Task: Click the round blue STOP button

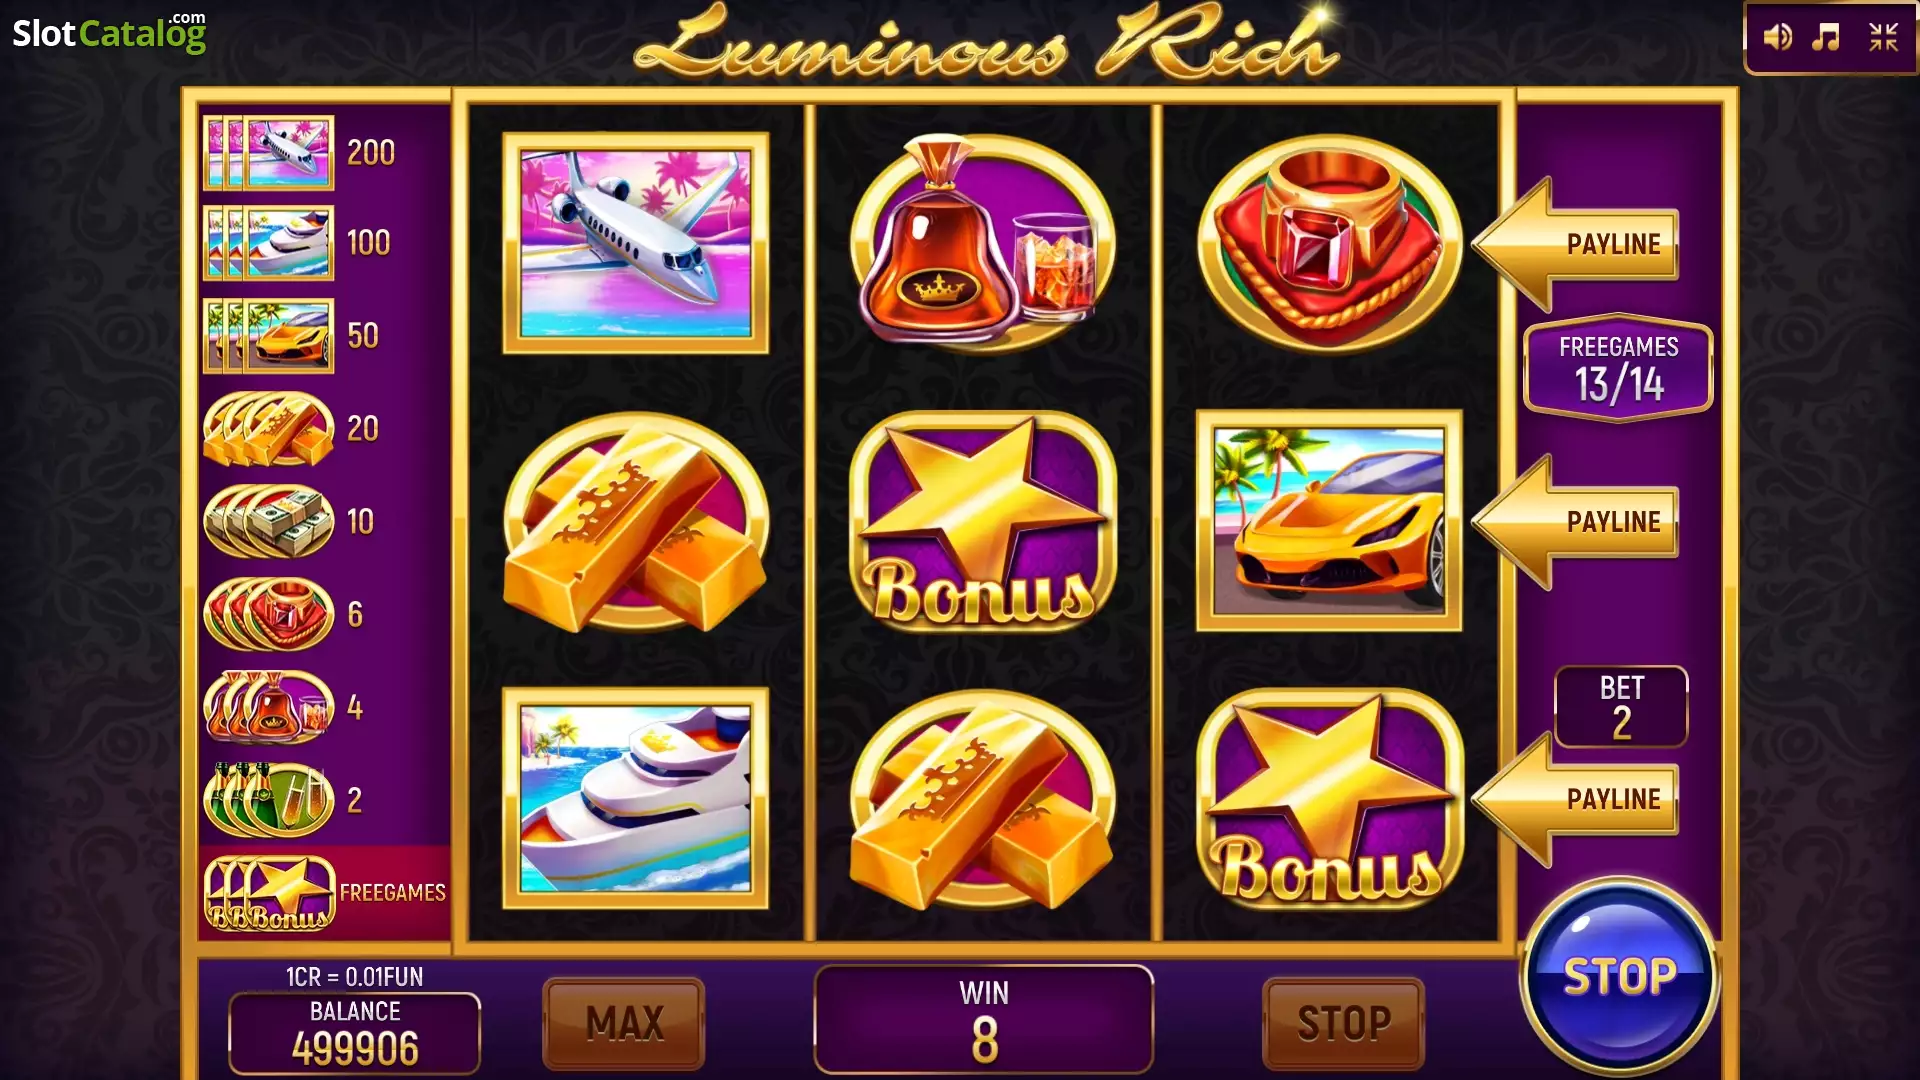Action: 1619,976
